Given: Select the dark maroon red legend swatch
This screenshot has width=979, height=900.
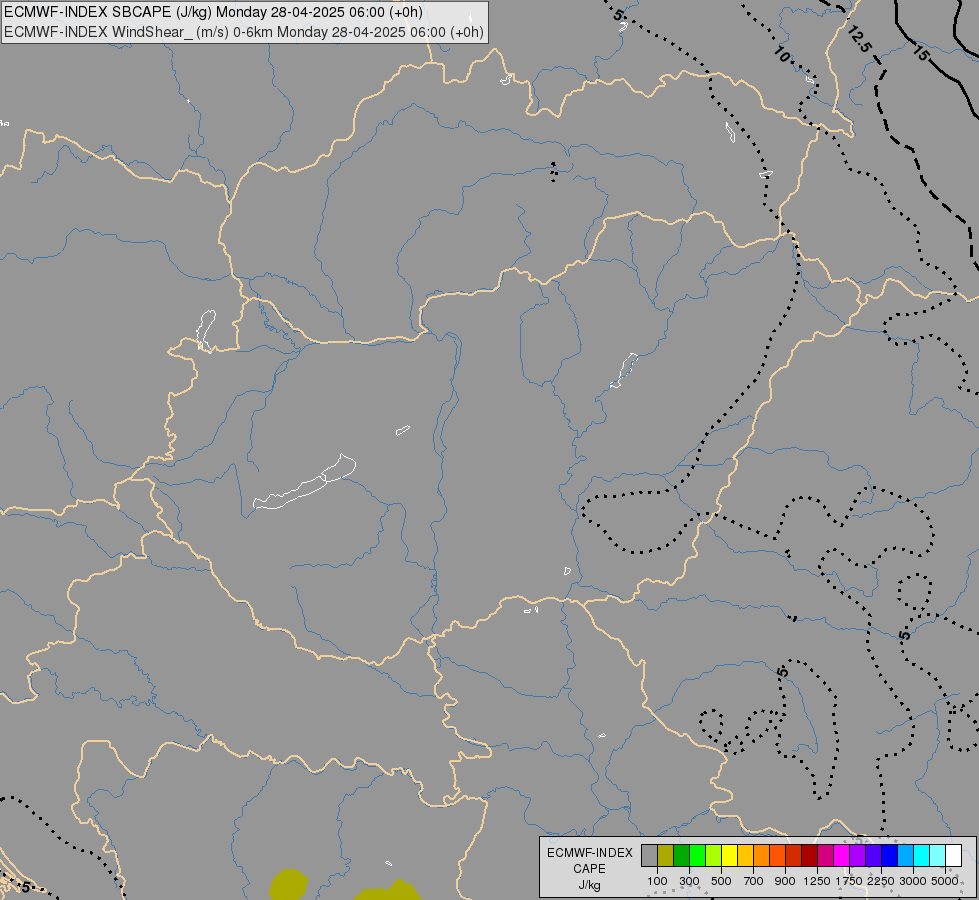Looking at the screenshot, I should [x=809, y=856].
